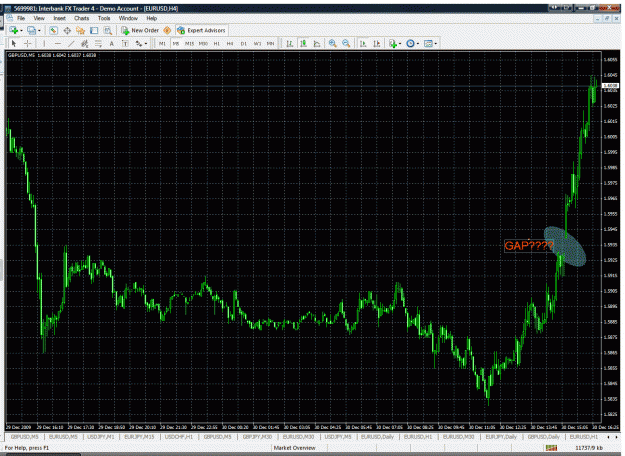Expand the Indicators dropdown arrow
Viewport: 625px width, 456px height.
[400, 44]
